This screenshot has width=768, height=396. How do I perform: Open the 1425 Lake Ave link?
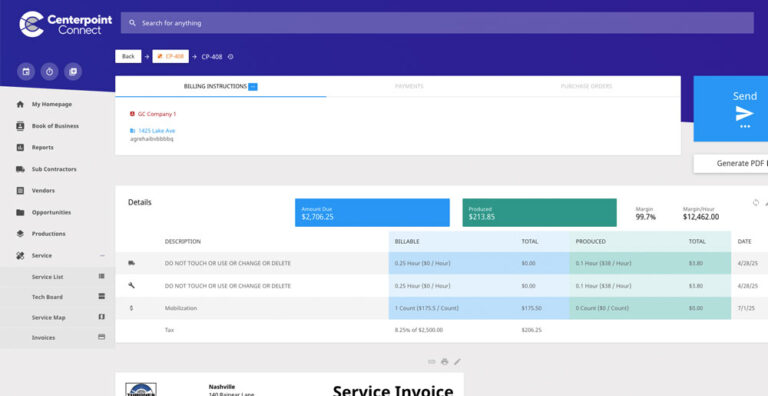coord(156,131)
